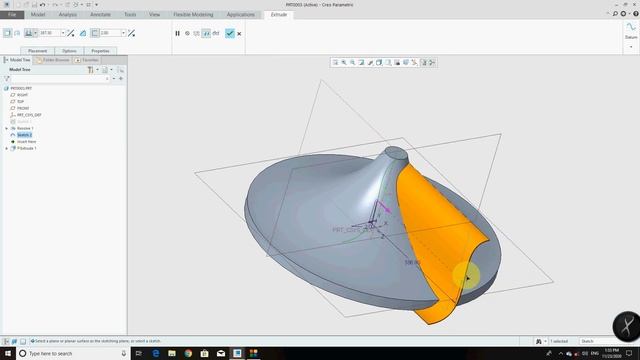The height and width of the screenshot is (360, 640).
Task: Click the tree expand plus button
Action: (121, 78)
